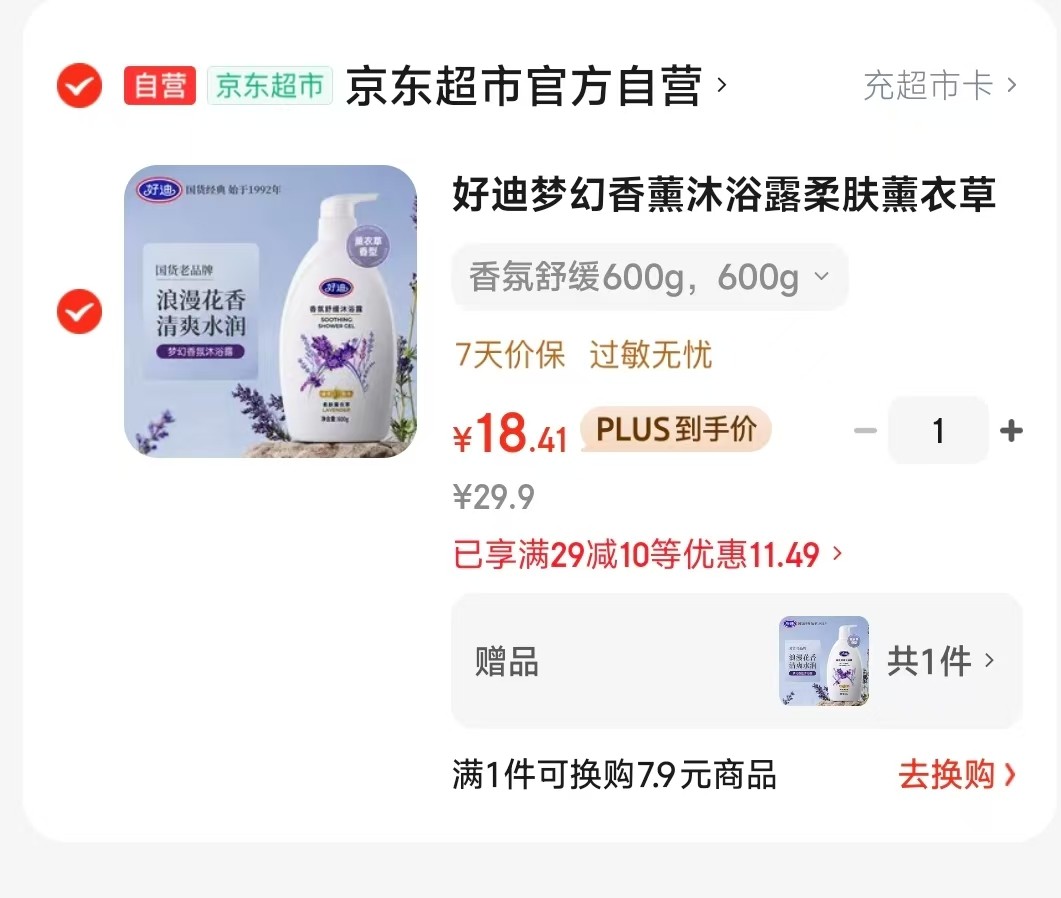The image size is (1061, 898).
Task: Open 充超市卡 recharge link
Action: [939, 85]
